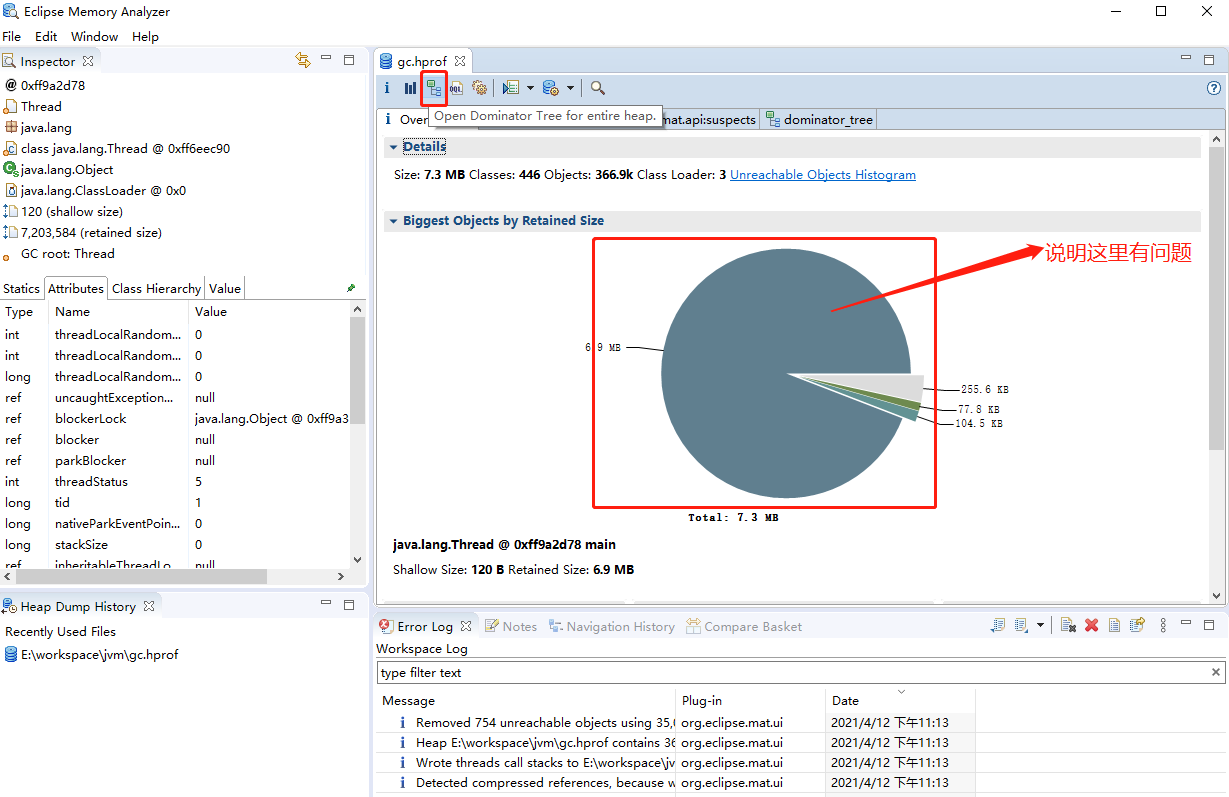
Task: Restore the log in Error Log toolbar
Action: tap(1137, 625)
